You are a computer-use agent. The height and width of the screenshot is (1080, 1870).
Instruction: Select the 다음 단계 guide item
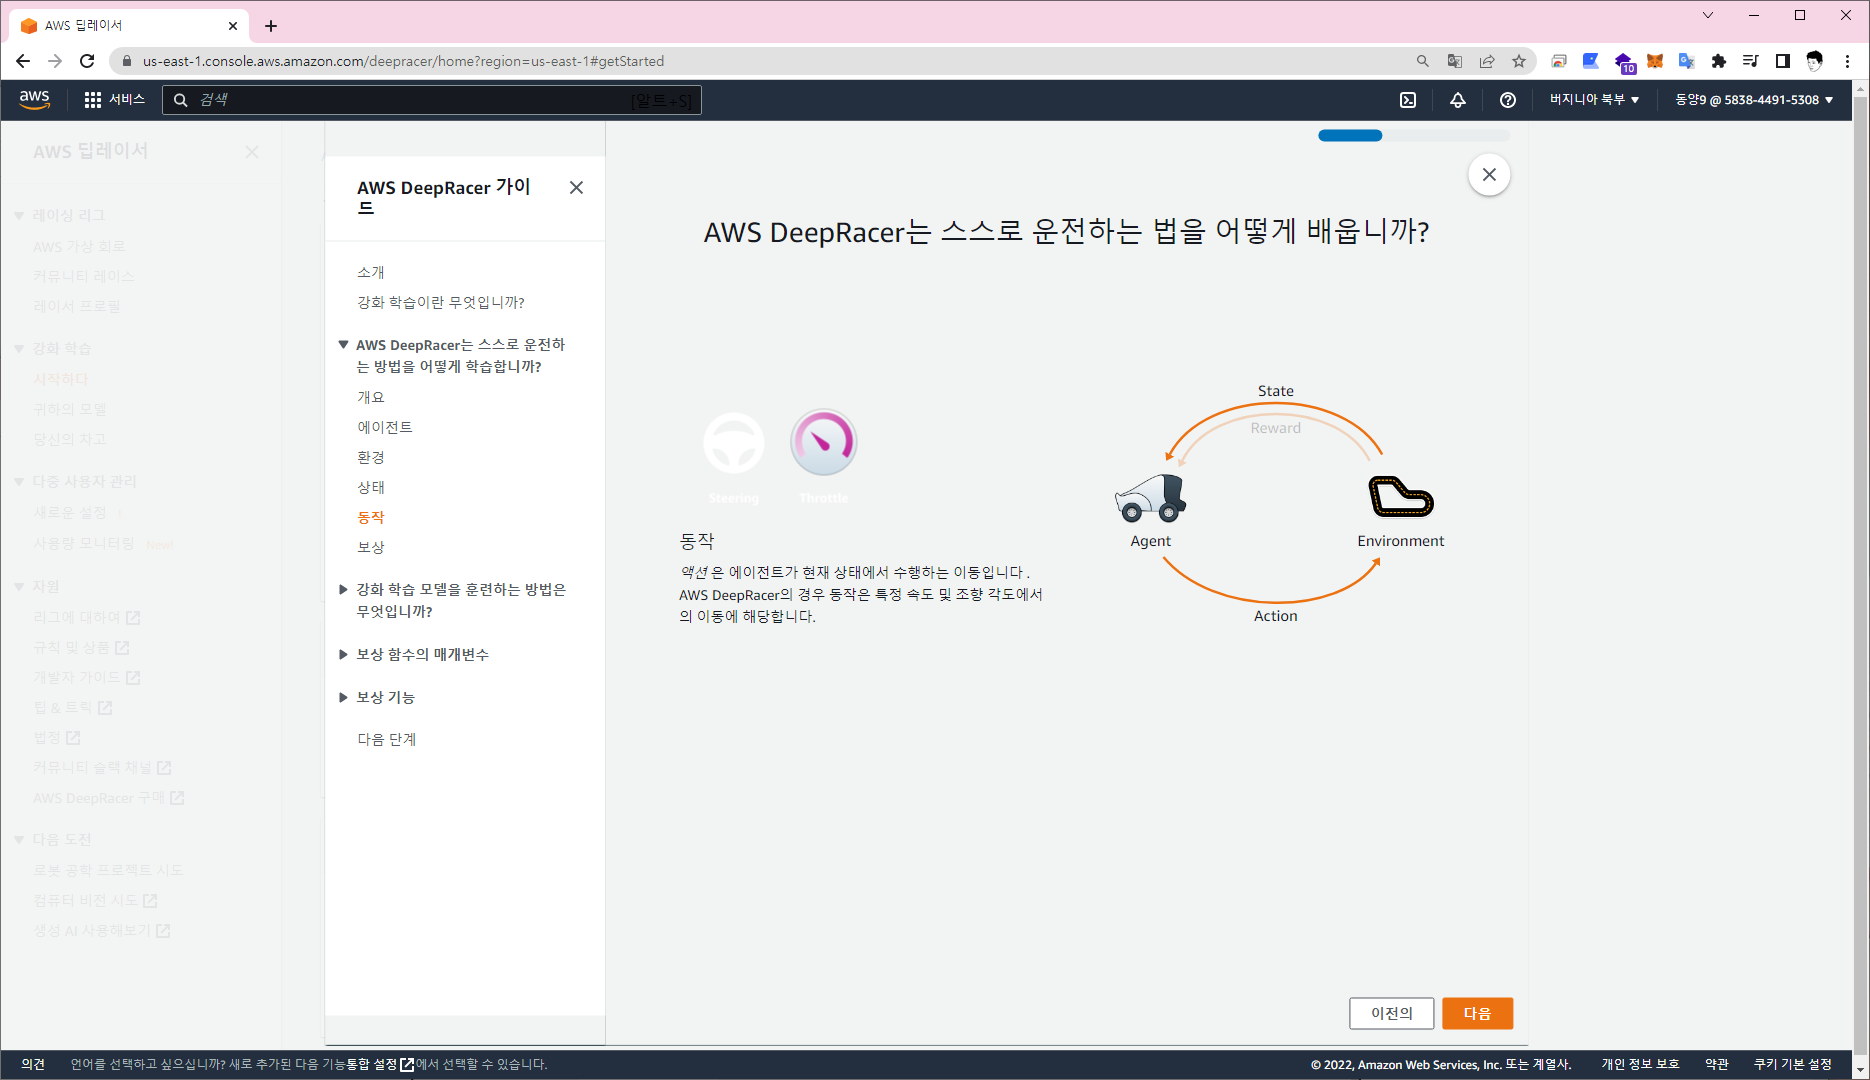coord(387,739)
